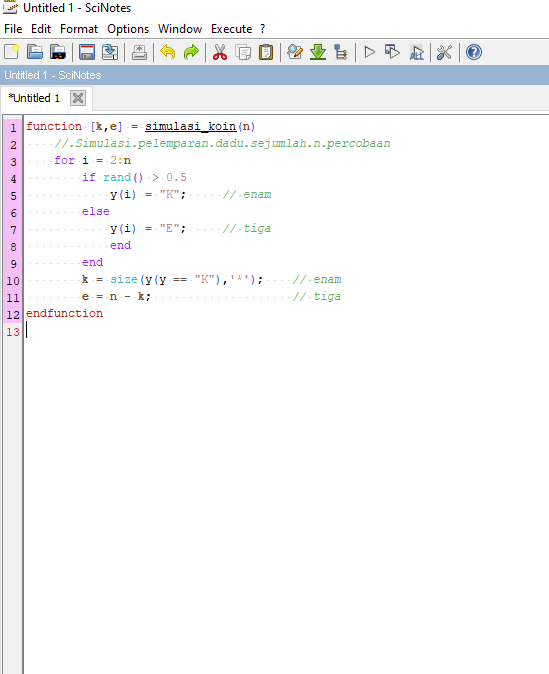Click line number 12 in gutter
Image resolution: width=549 pixels, height=674 pixels.
[x=13, y=315]
